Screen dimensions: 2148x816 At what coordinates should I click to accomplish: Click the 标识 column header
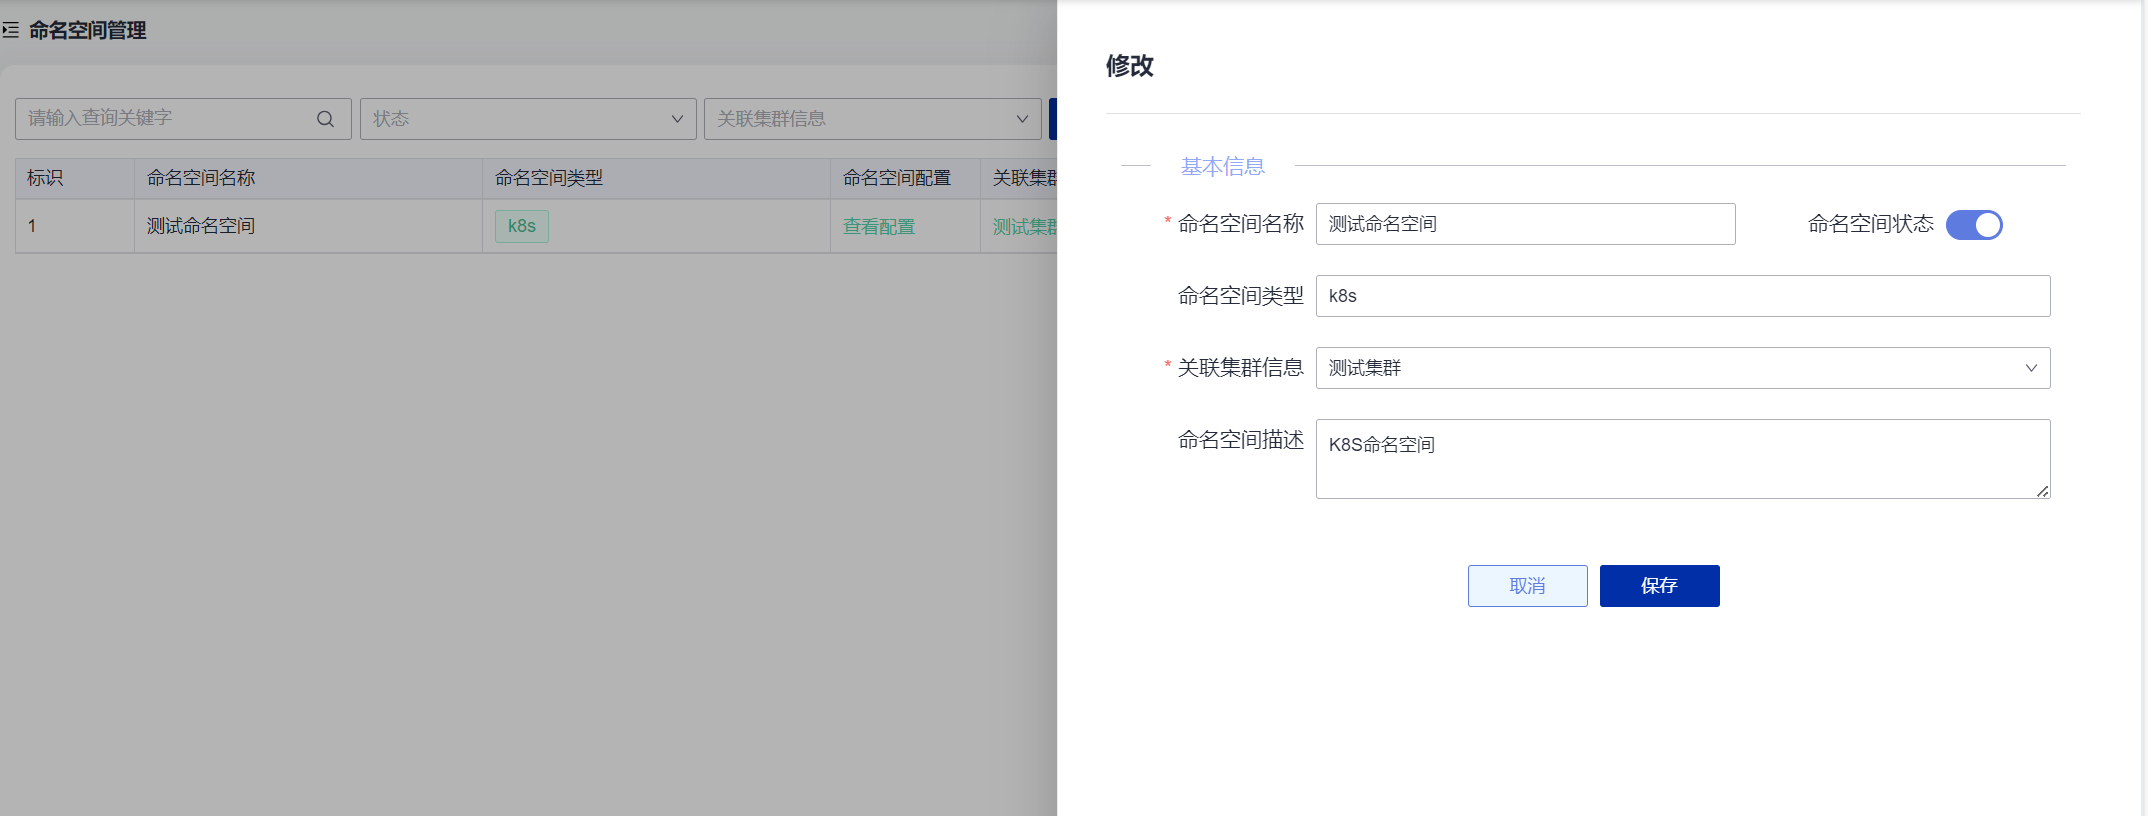click(x=75, y=178)
